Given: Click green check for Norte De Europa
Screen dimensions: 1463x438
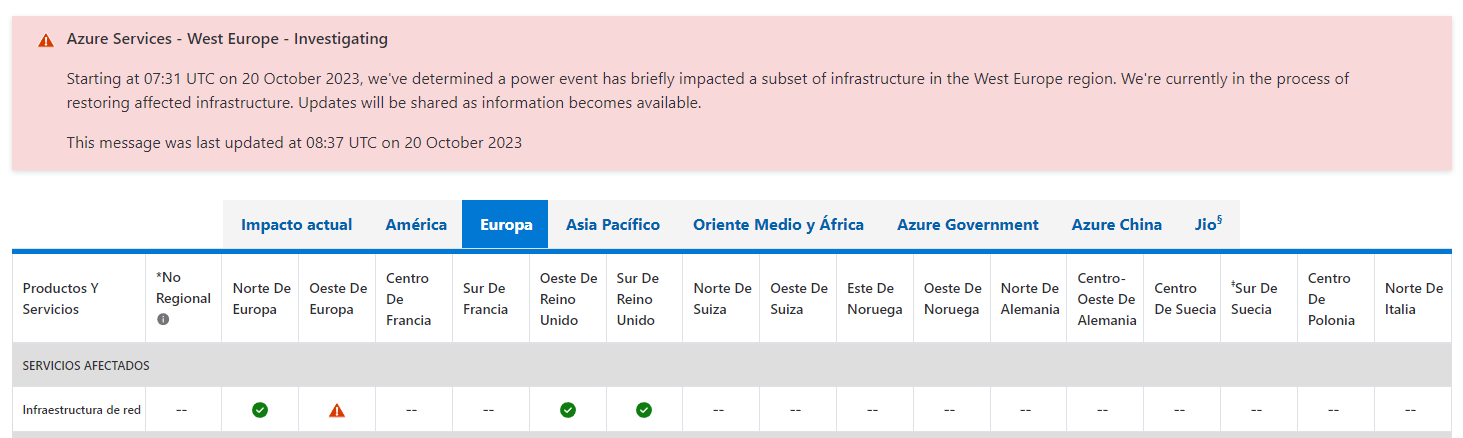Looking at the screenshot, I should pyautogui.click(x=260, y=409).
